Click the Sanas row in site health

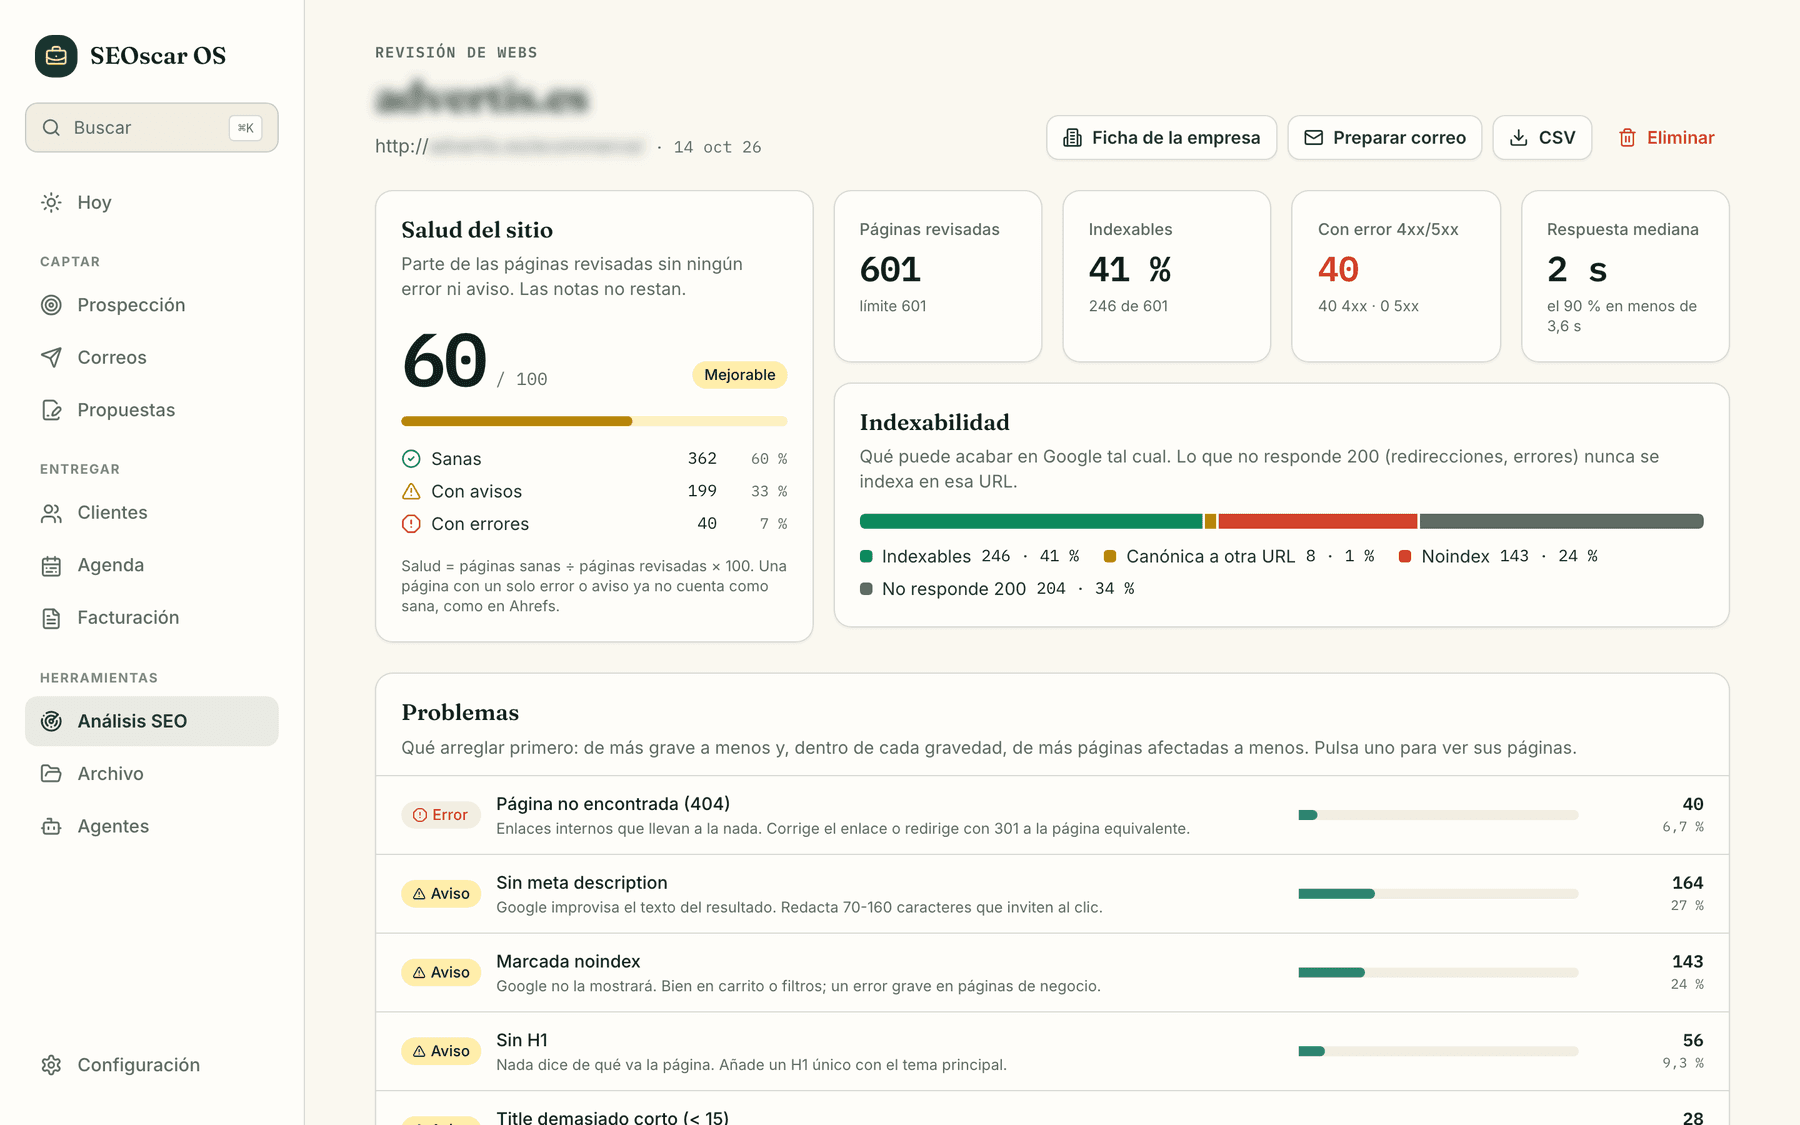(x=594, y=459)
